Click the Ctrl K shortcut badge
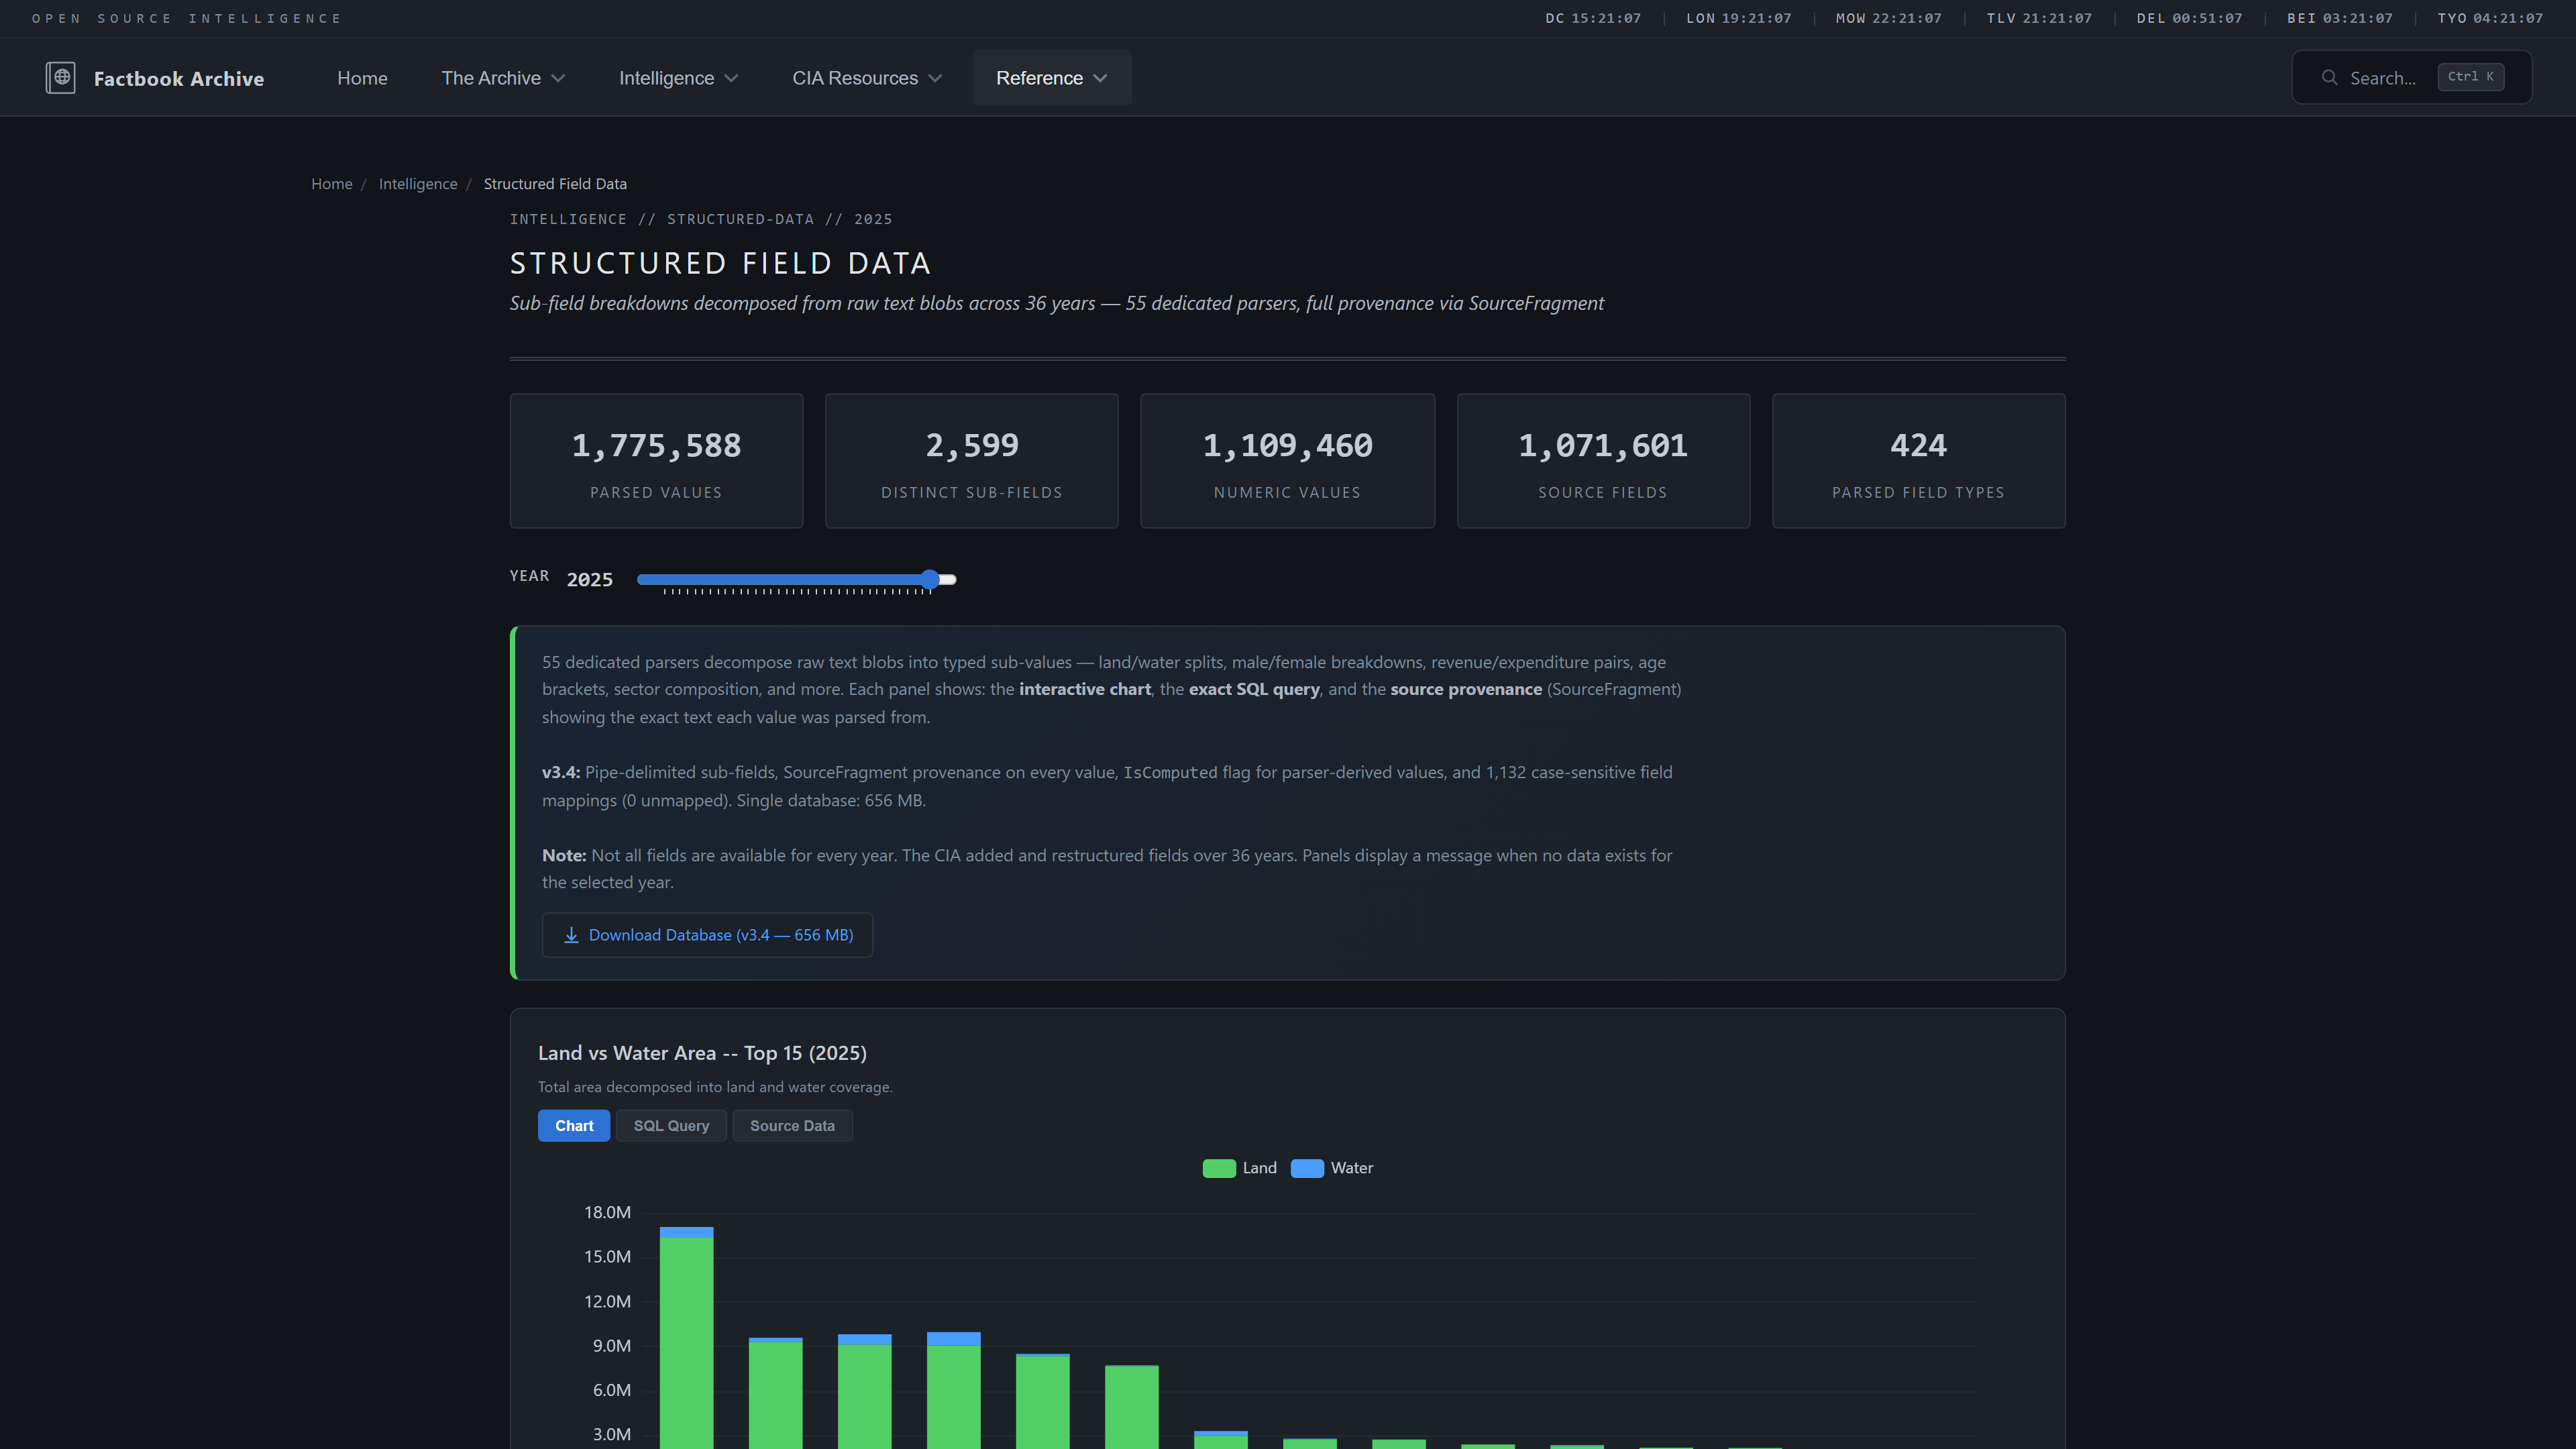Screen dimensions: 2576x1449 point(2470,76)
